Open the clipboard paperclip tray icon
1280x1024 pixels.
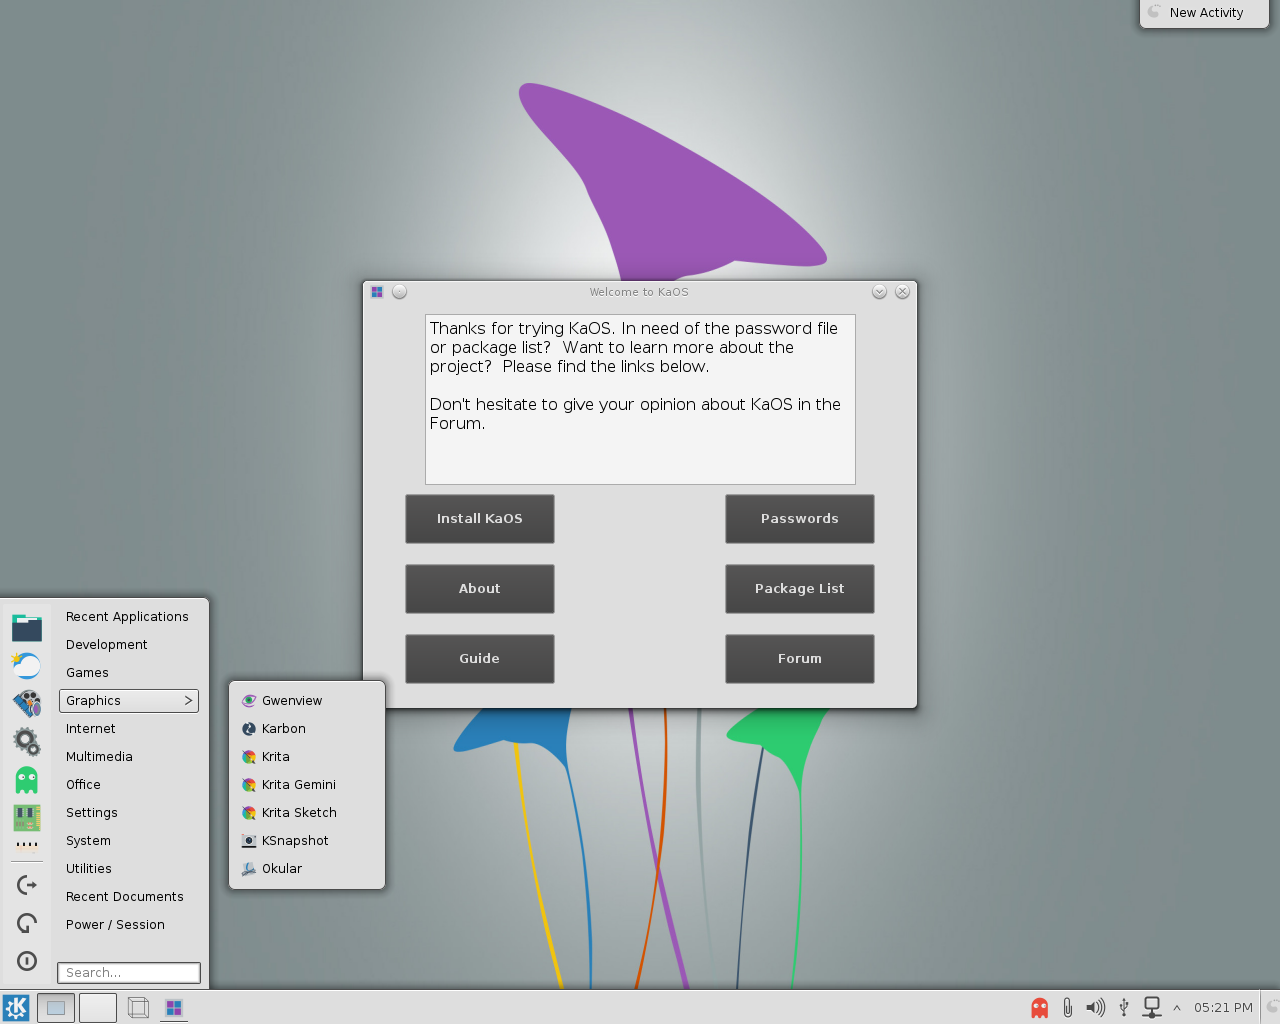(1068, 1008)
